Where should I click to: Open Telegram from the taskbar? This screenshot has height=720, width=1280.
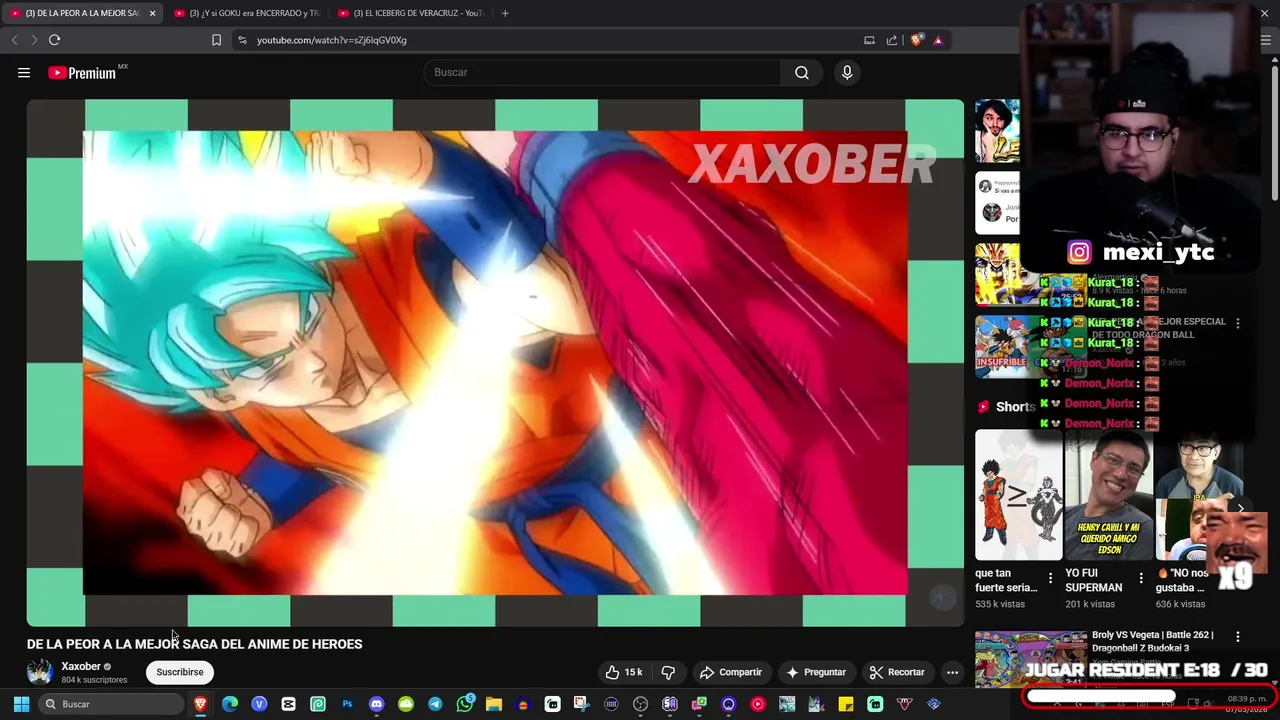(x=435, y=704)
